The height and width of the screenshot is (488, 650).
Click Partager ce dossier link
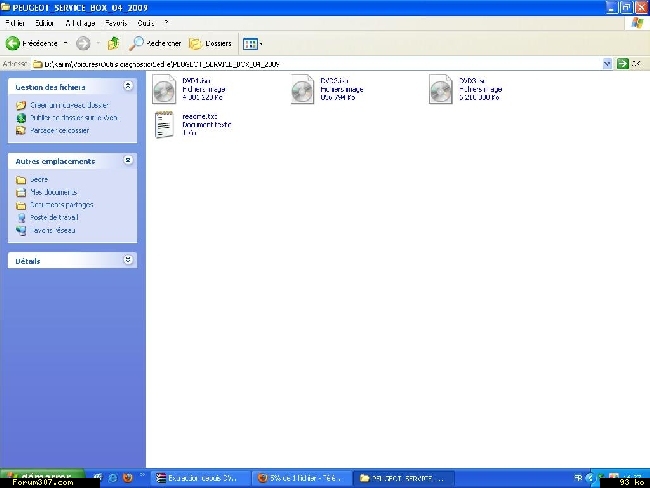click(60, 130)
